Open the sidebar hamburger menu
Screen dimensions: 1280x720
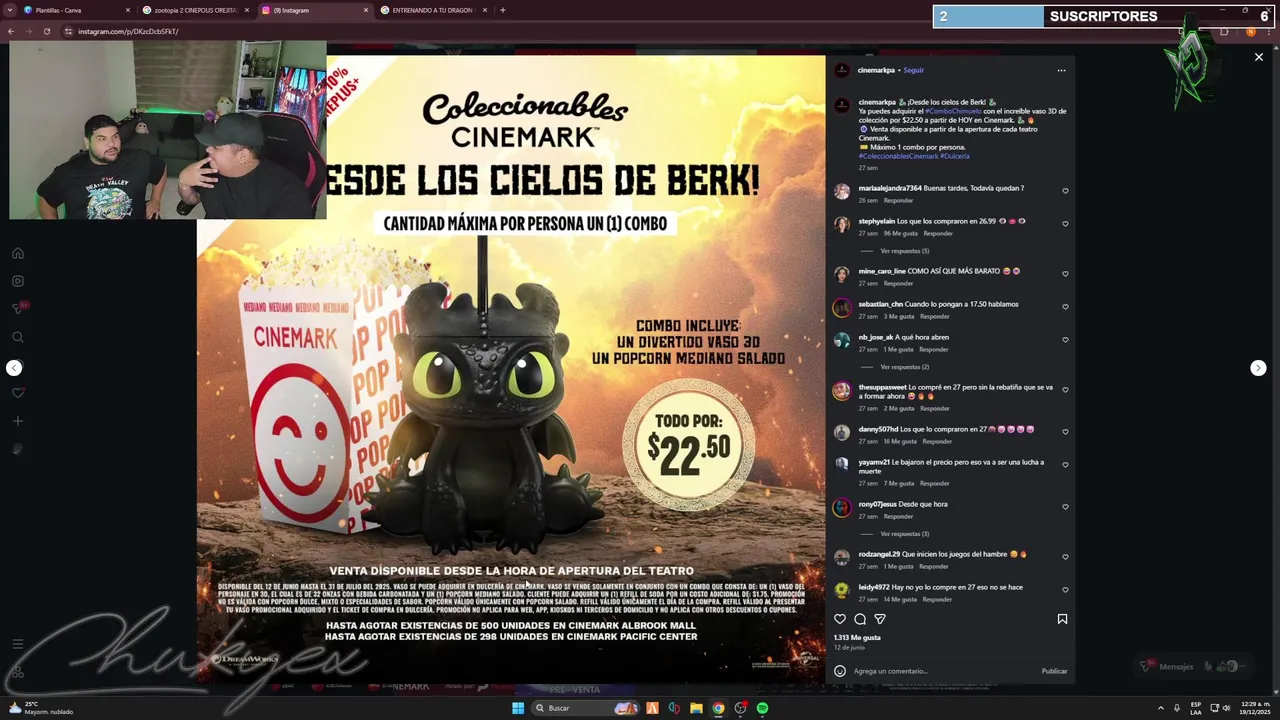(17, 644)
